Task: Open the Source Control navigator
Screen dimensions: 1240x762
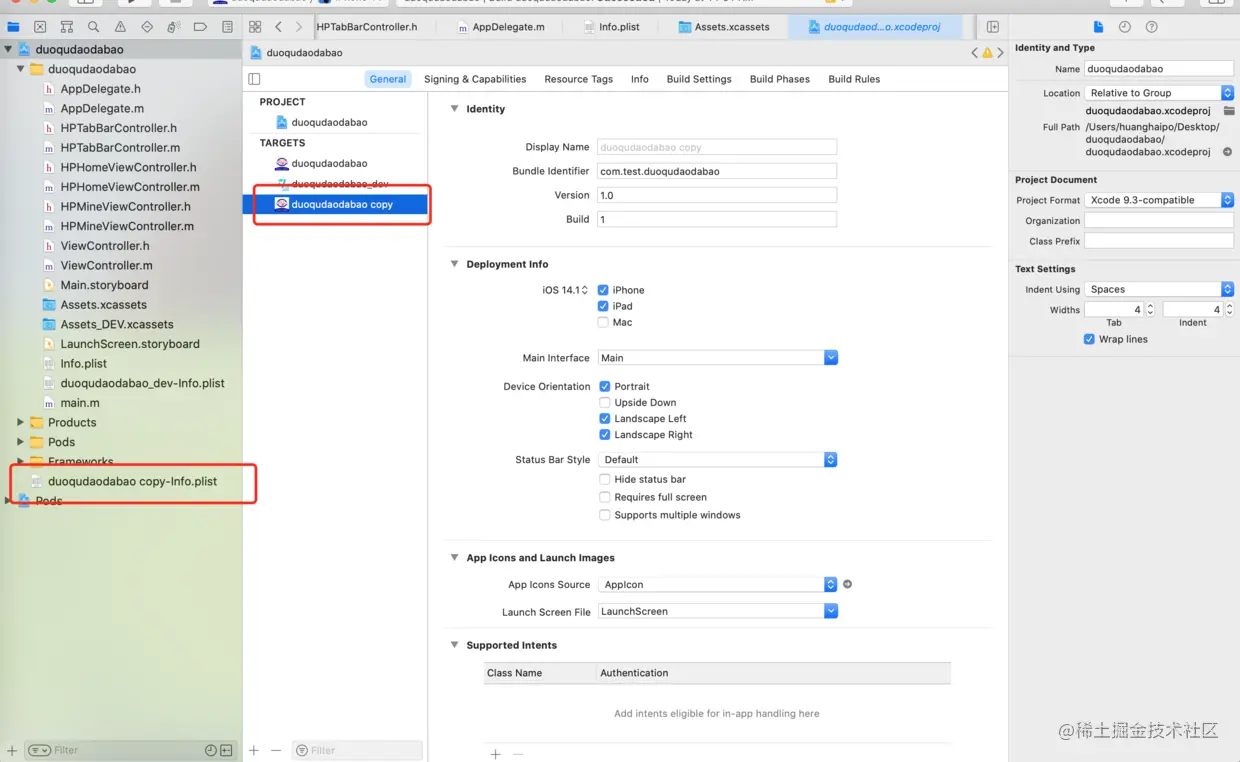Action: click(40, 27)
